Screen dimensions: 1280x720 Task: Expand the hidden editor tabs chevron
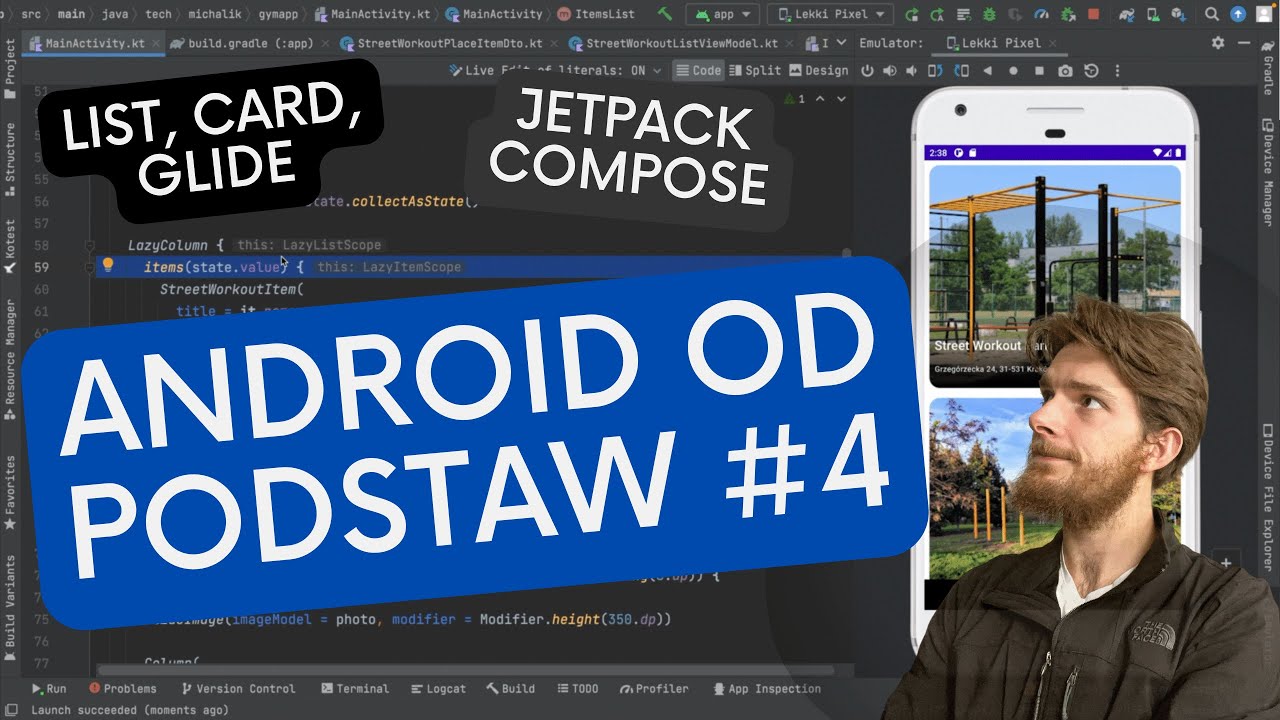[840, 43]
